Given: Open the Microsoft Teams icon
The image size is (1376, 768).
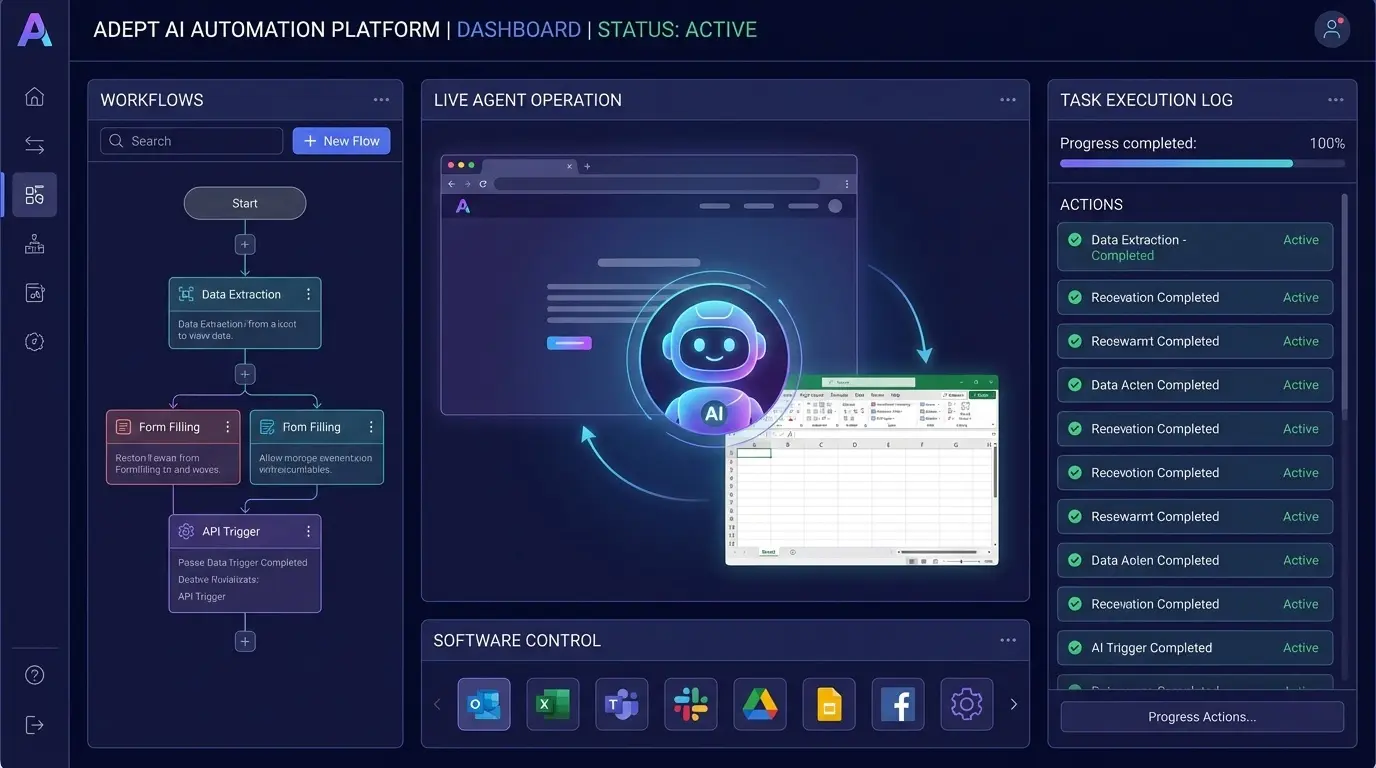Looking at the screenshot, I should pyautogui.click(x=622, y=704).
